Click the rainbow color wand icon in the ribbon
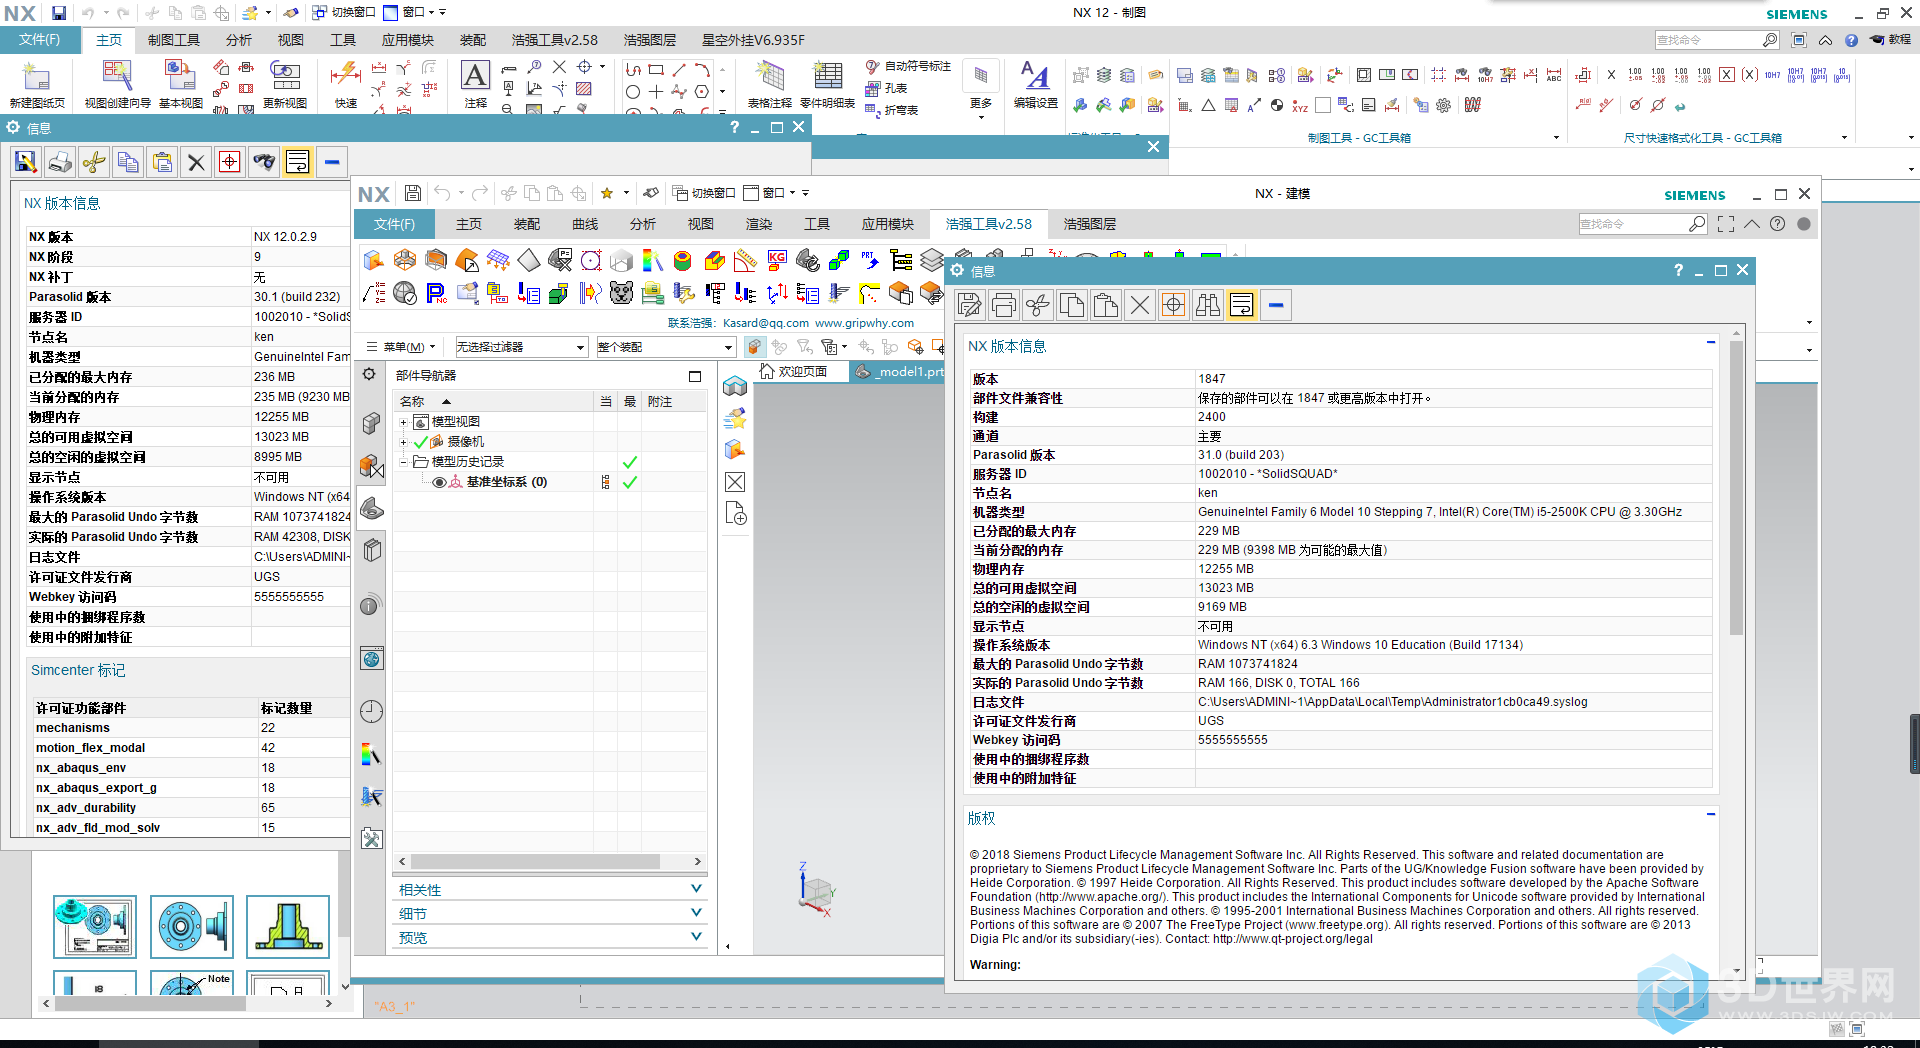The height and width of the screenshot is (1048, 1920). 652,261
